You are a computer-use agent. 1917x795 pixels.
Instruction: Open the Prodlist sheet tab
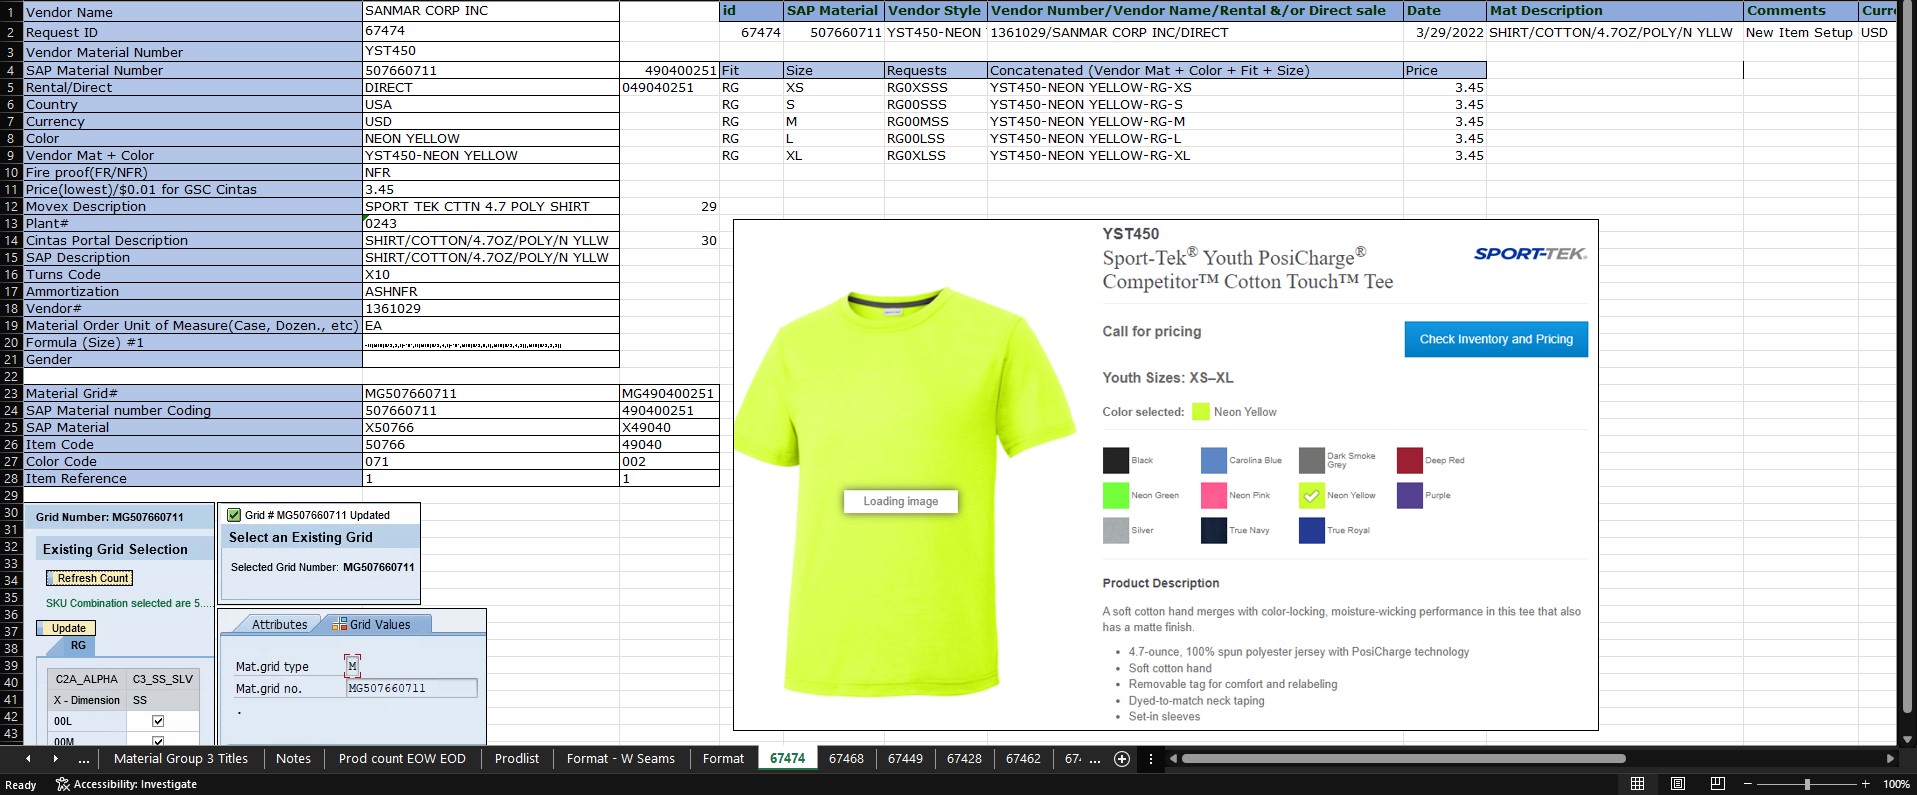517,759
